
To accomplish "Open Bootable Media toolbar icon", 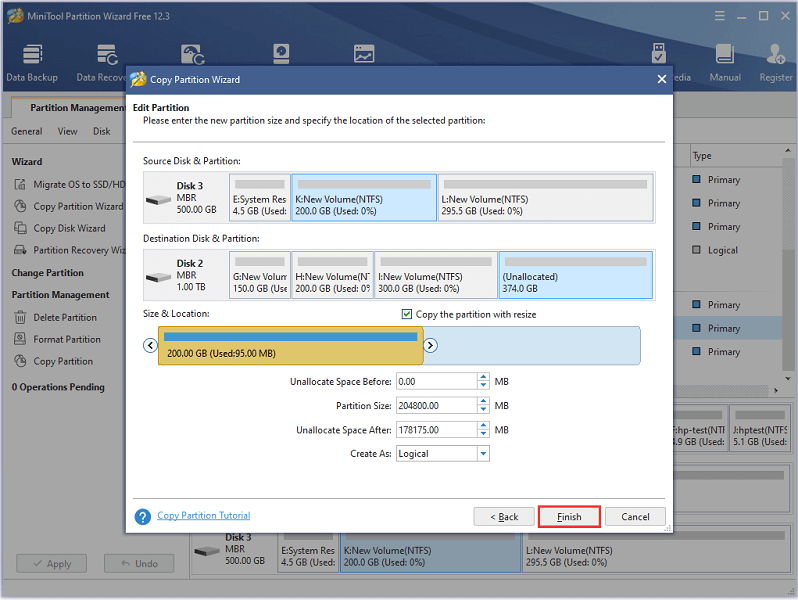I will tap(659, 54).
